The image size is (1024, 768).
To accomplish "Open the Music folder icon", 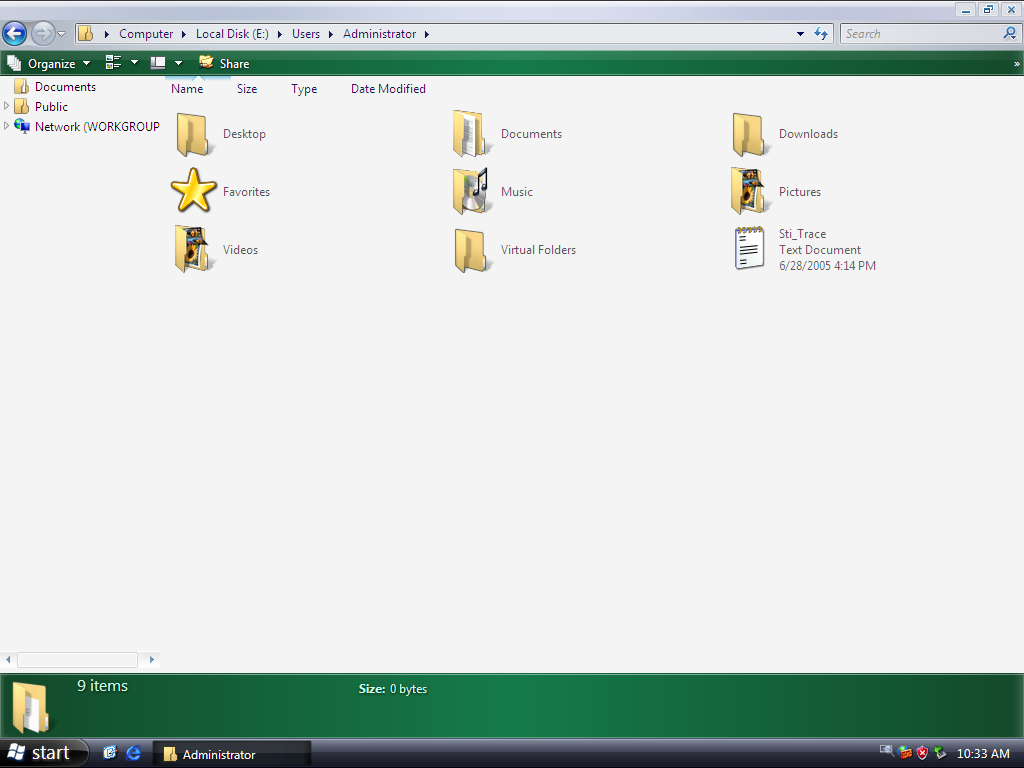I will point(471,191).
